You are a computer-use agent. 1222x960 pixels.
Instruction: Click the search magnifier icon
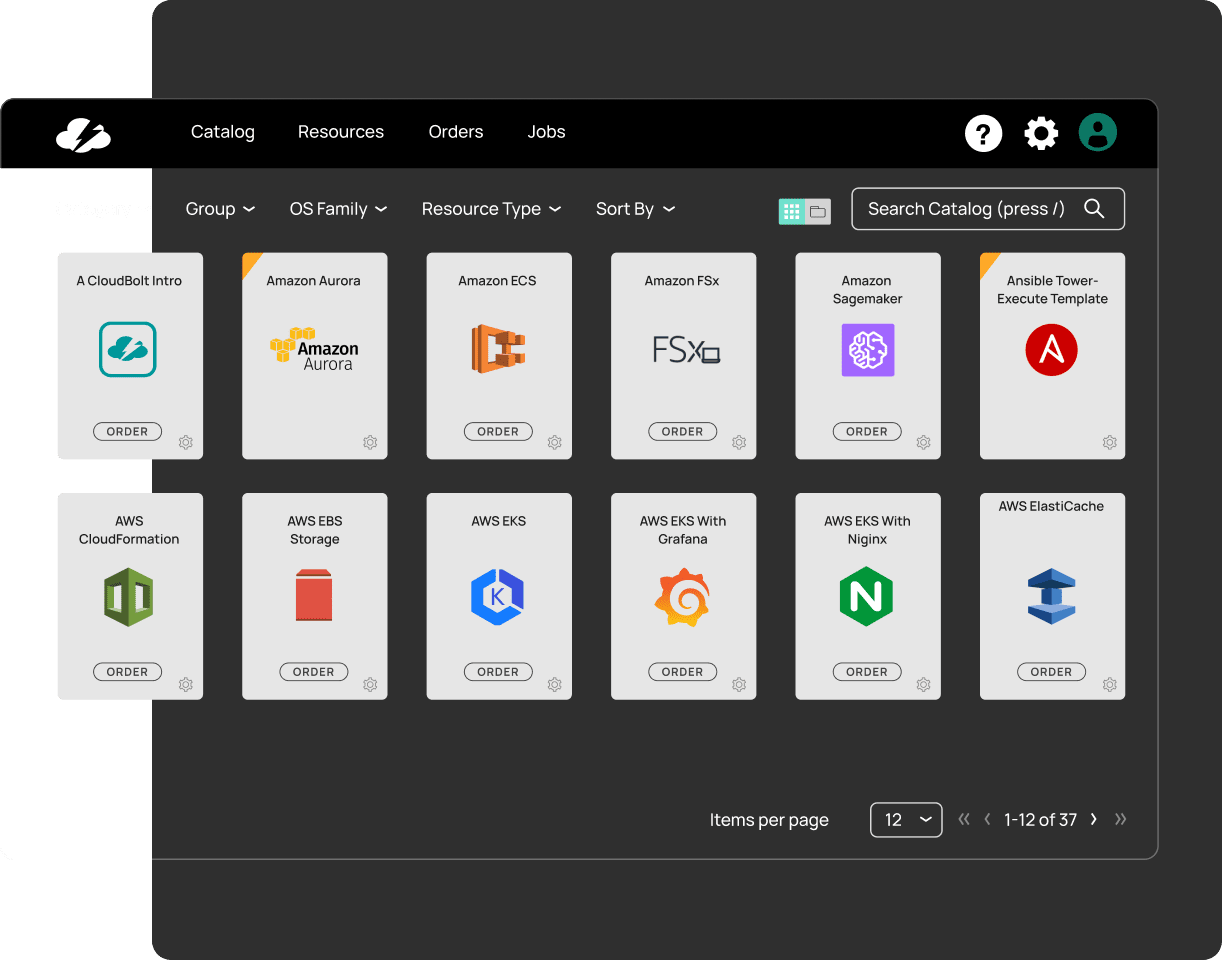1094,208
